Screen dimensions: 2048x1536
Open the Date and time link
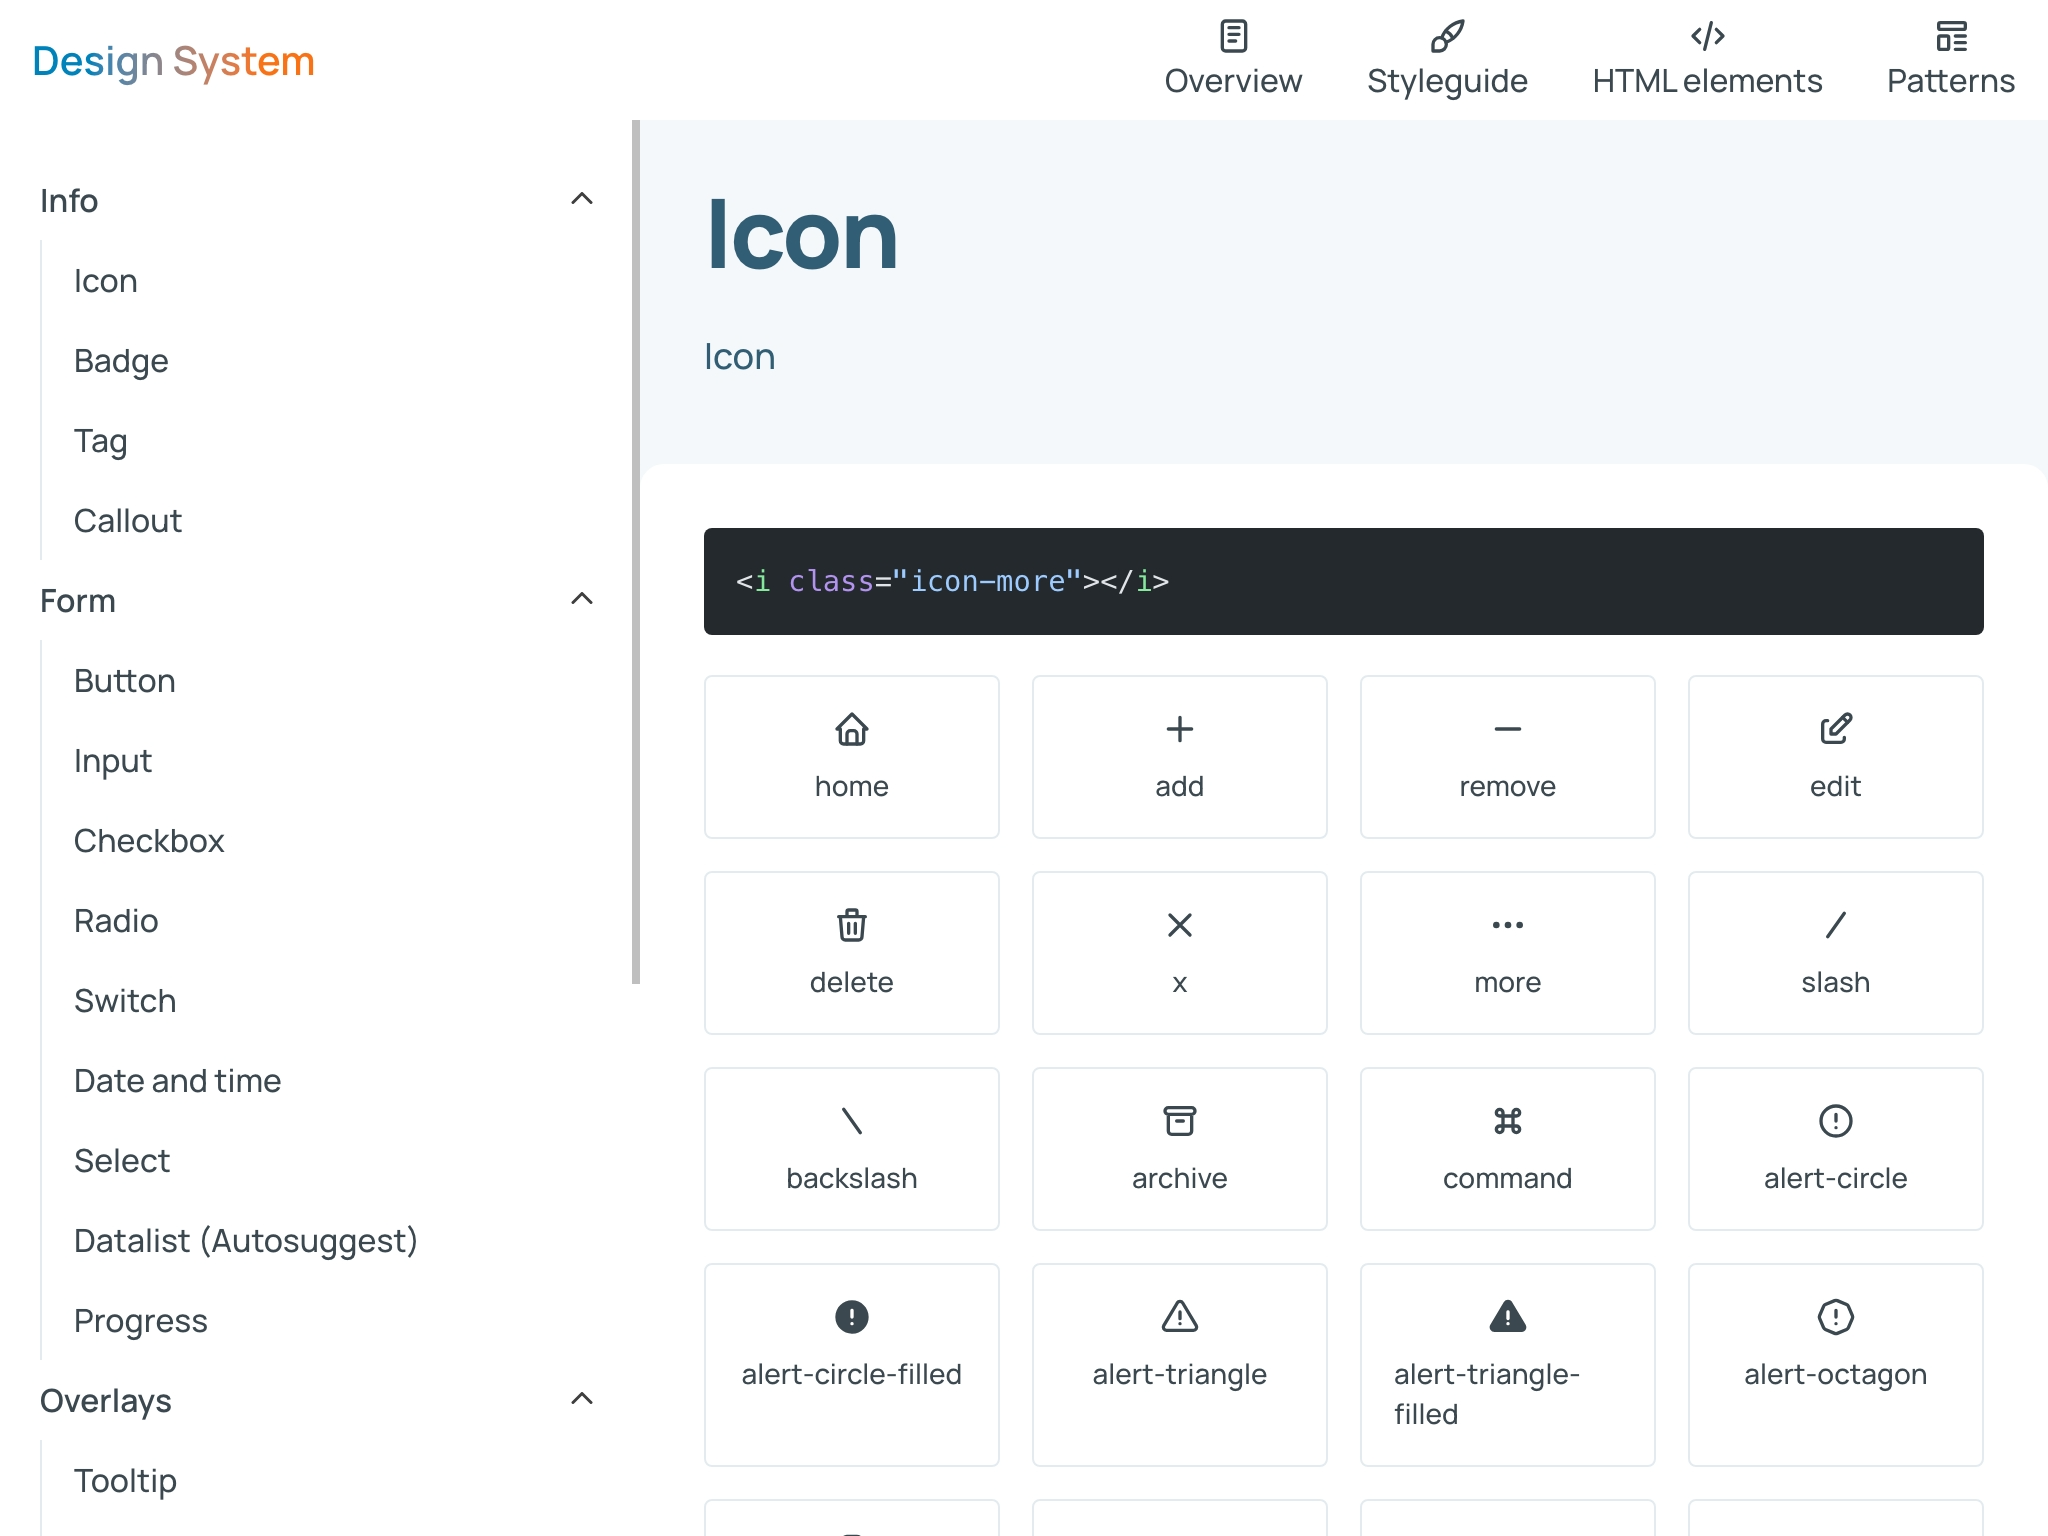(177, 1081)
